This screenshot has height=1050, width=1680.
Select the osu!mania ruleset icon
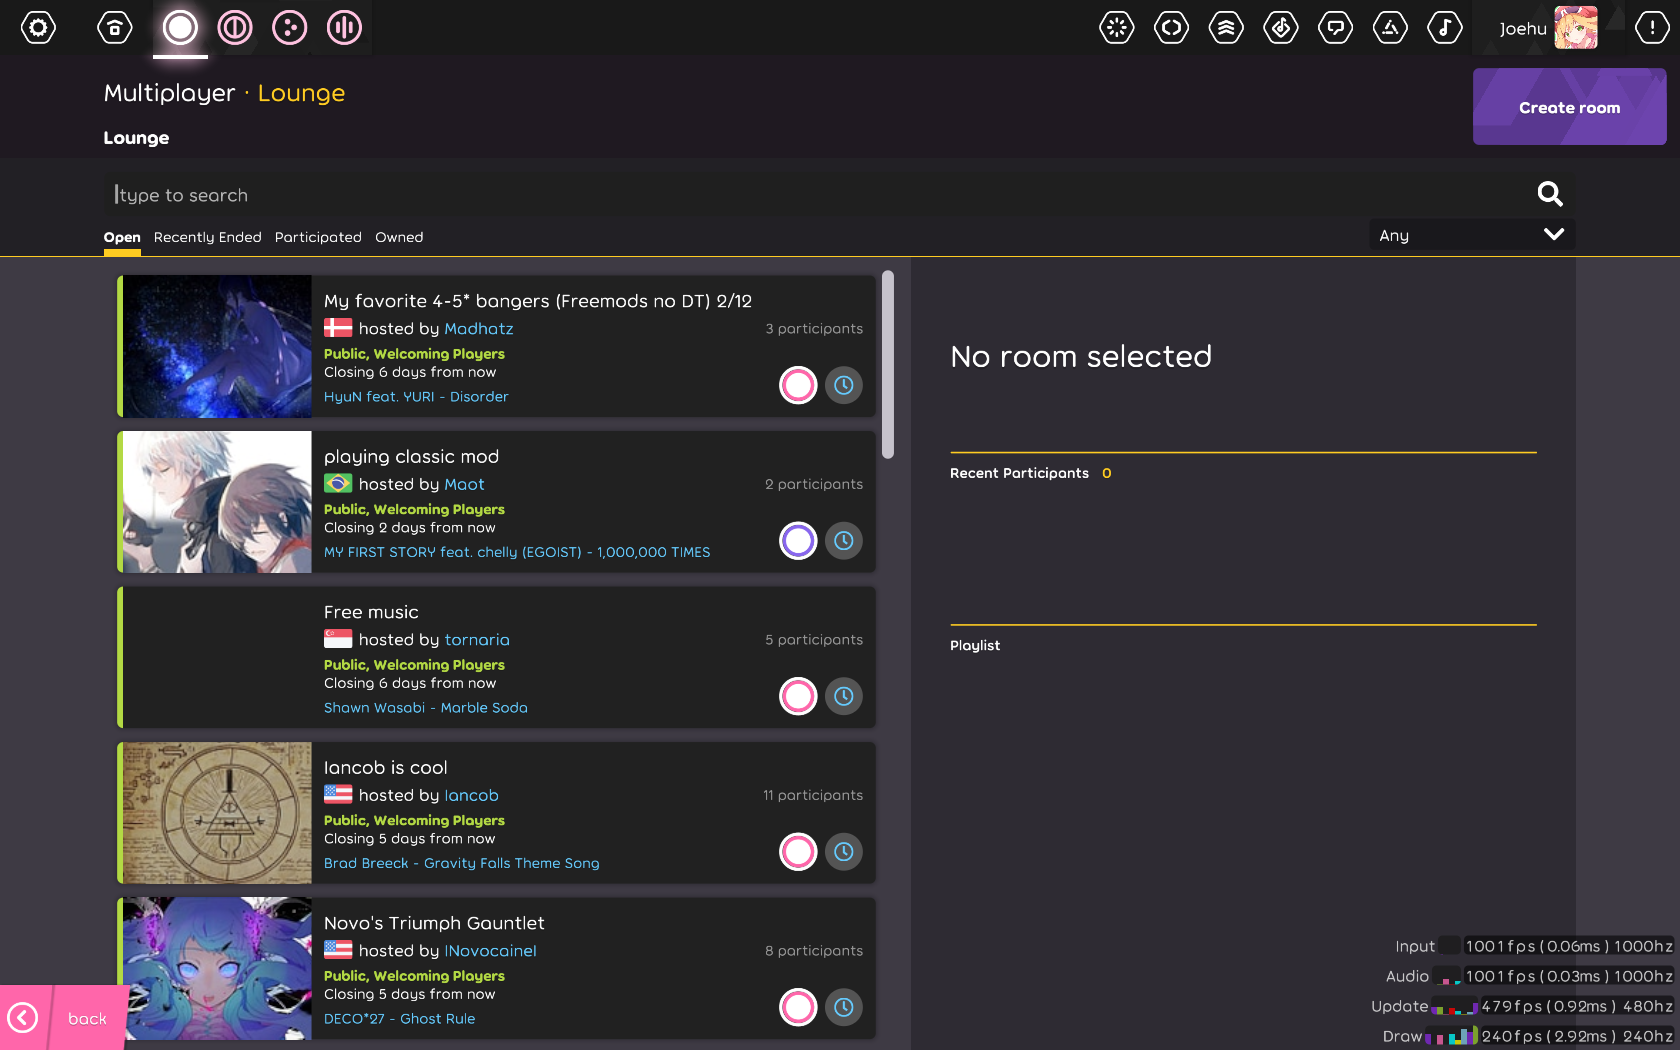point(343,27)
